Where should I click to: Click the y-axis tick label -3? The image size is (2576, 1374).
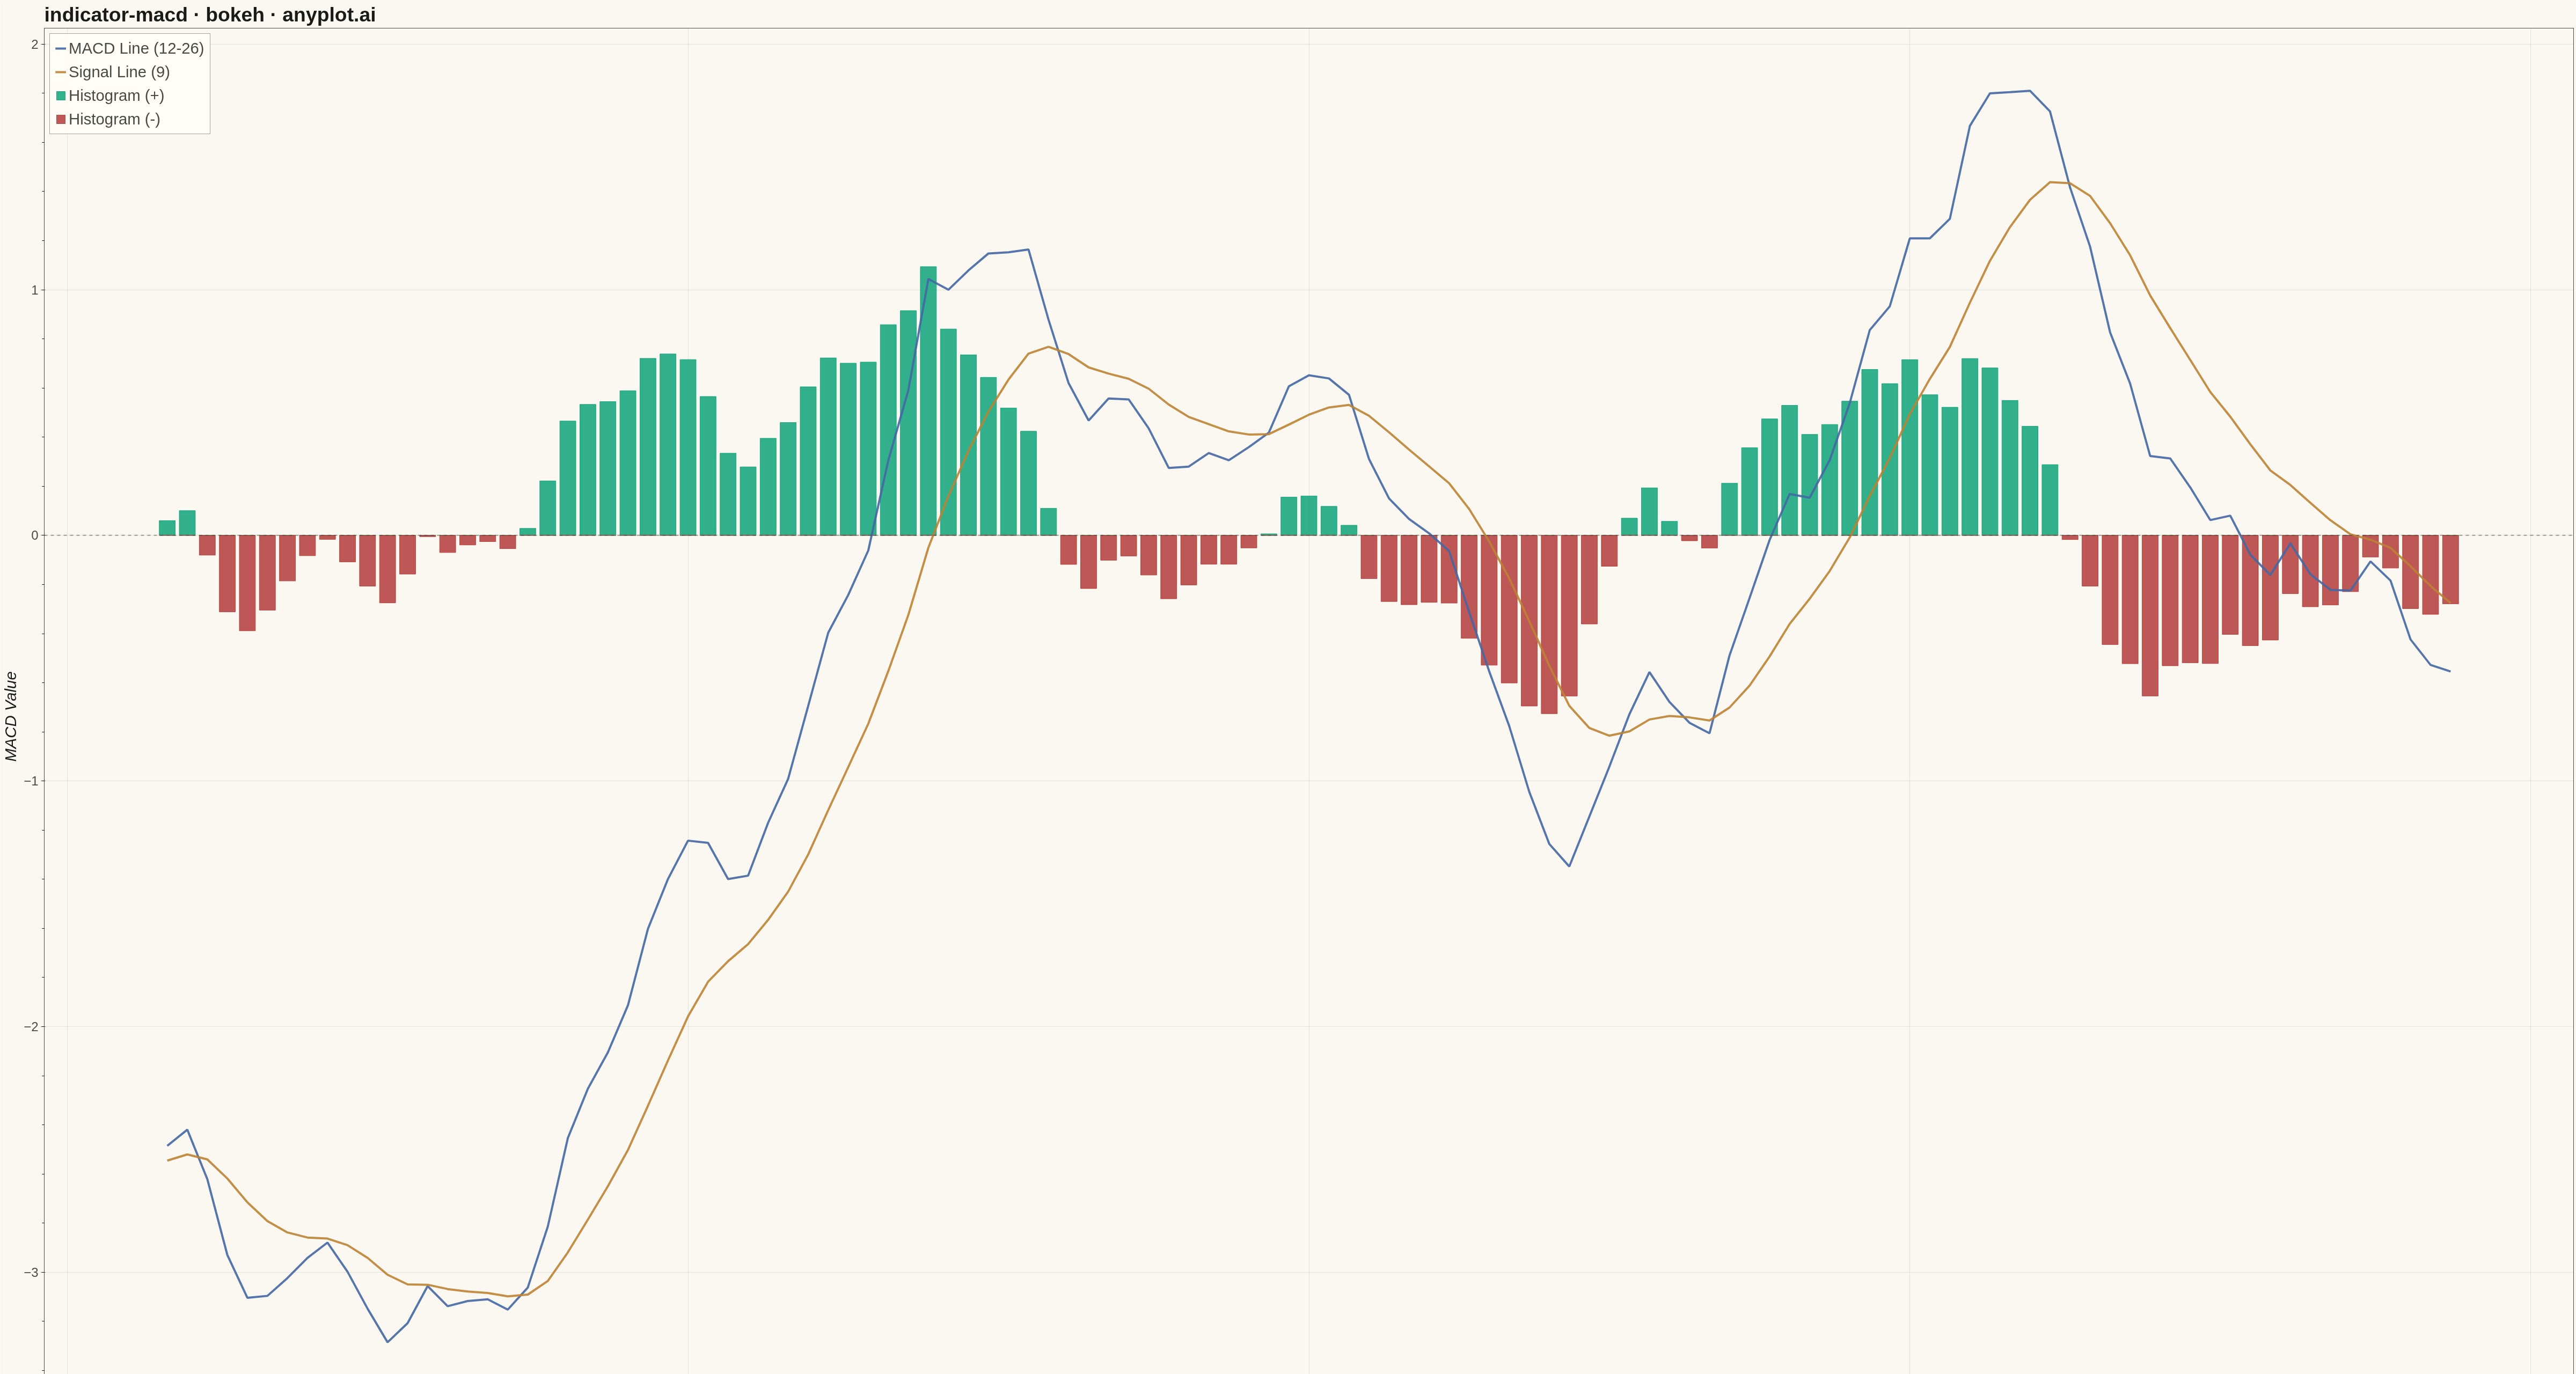(x=31, y=1273)
